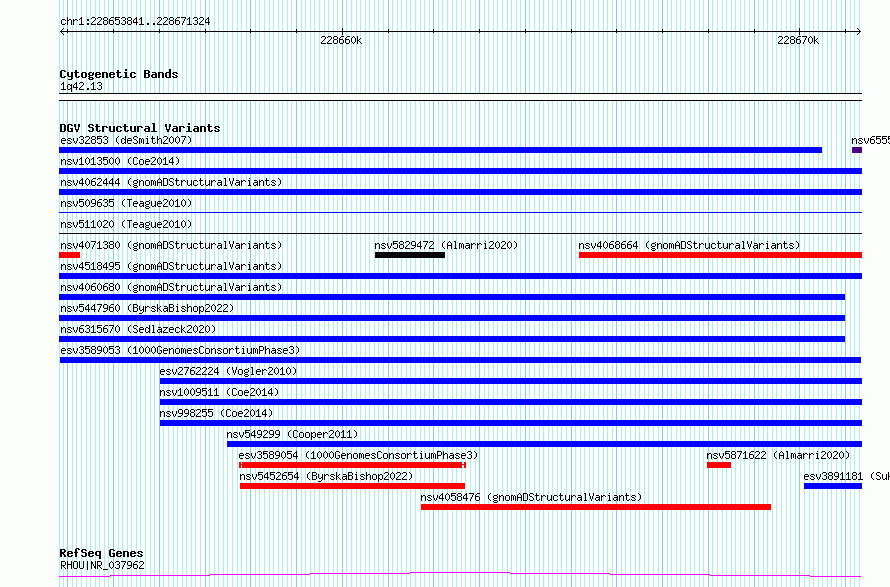The image size is (890, 587).
Task: Click the Cytogenetic Bands track title
Action: coord(119,74)
